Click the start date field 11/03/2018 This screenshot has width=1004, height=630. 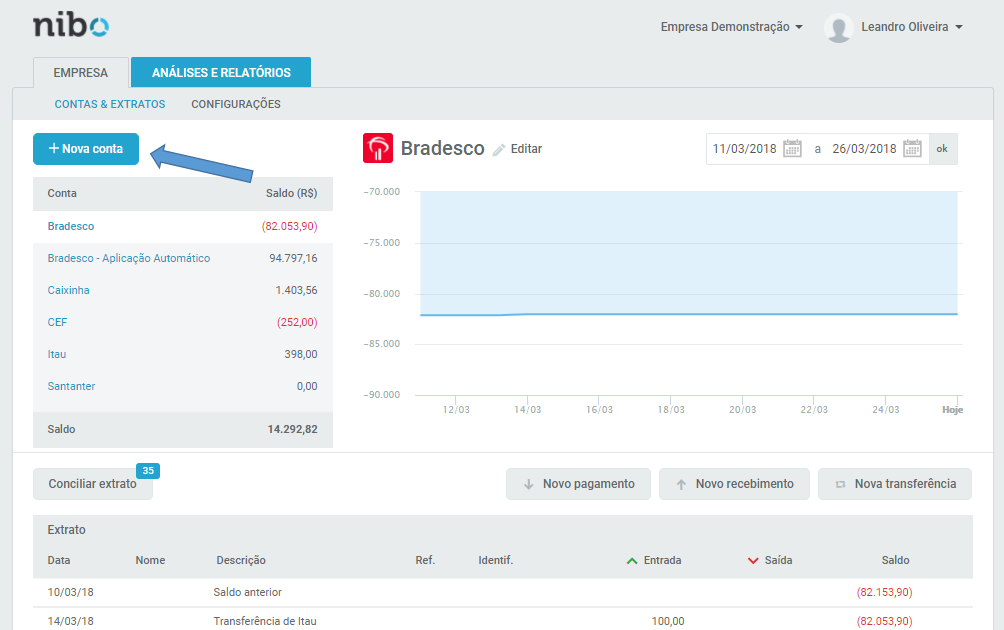click(x=744, y=149)
